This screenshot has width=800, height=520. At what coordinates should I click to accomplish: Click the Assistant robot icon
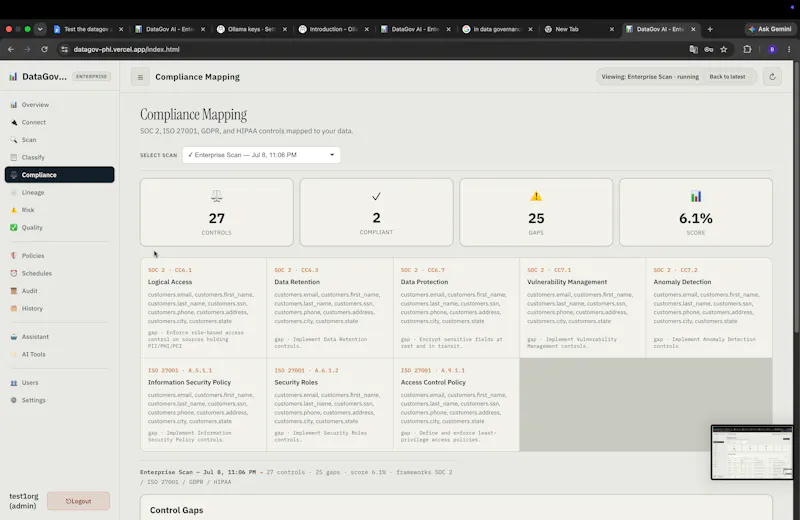(x=14, y=337)
